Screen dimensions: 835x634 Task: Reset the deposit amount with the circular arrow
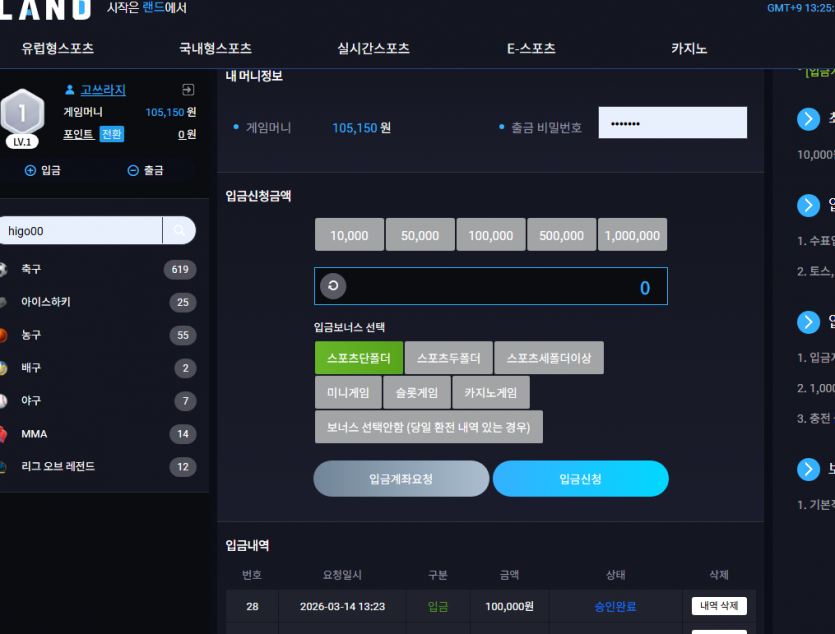(x=333, y=286)
